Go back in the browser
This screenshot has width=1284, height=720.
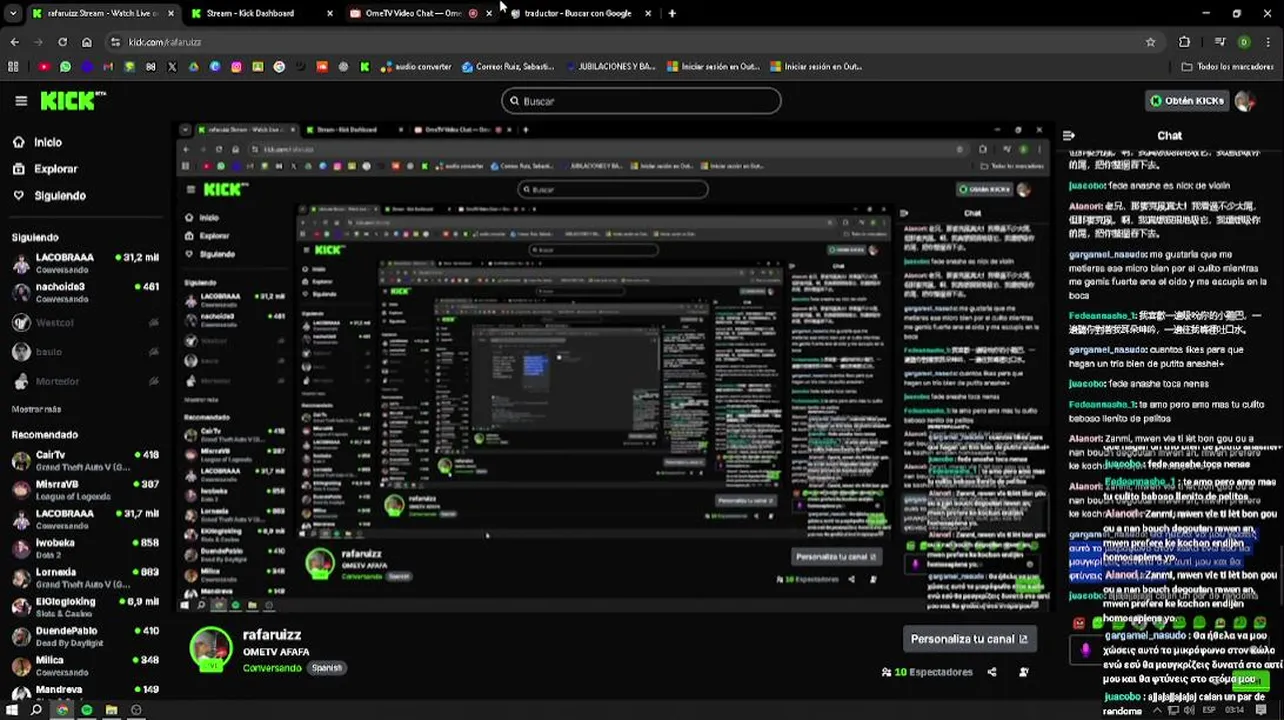coord(14,42)
